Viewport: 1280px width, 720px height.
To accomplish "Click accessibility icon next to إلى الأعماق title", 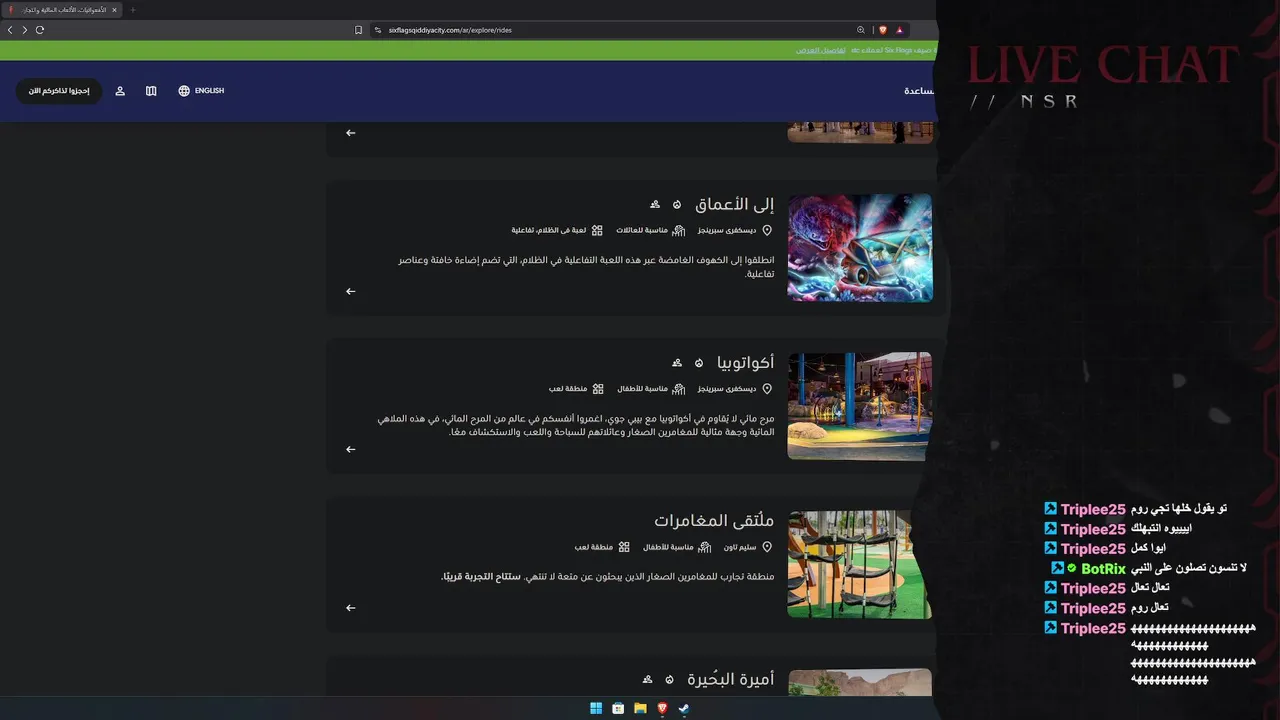I will point(655,204).
